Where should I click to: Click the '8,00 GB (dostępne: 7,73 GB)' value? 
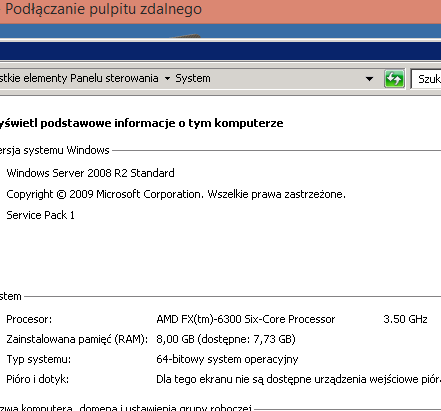click(226, 339)
